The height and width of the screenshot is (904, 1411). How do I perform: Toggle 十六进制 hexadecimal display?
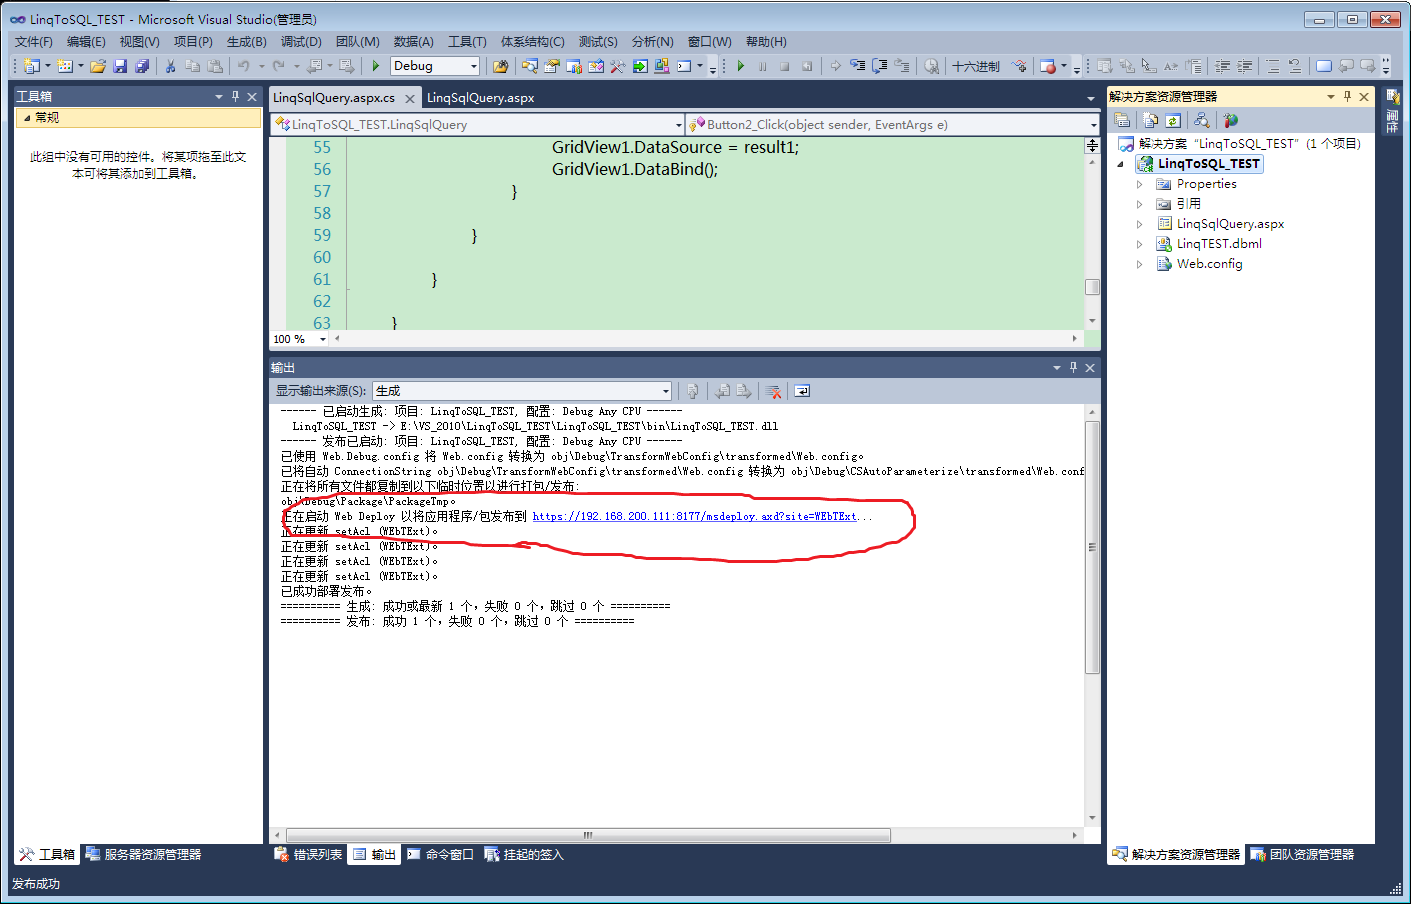point(975,66)
